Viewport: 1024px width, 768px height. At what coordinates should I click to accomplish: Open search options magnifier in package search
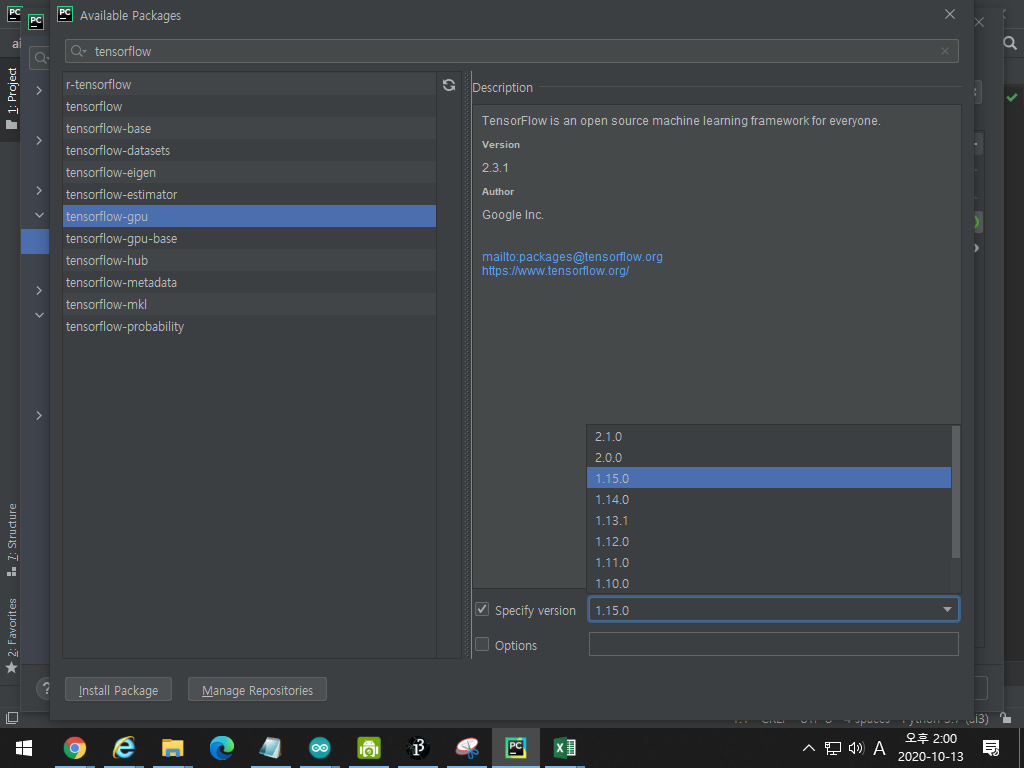(x=78, y=51)
